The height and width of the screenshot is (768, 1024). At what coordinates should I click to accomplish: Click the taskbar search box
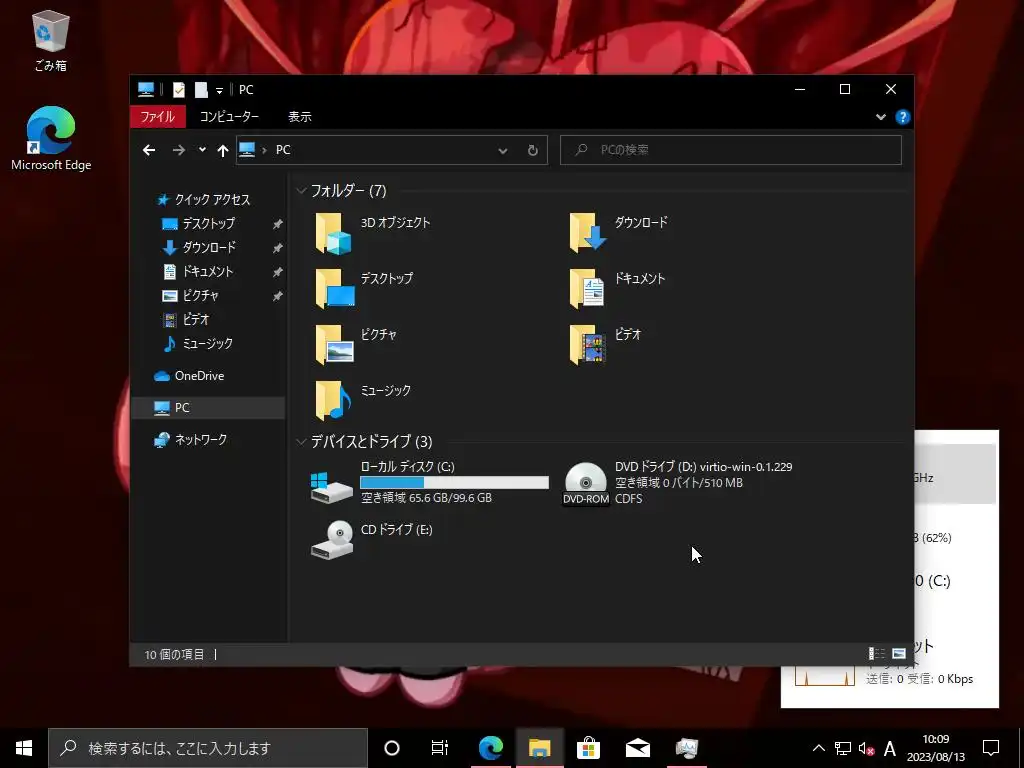click(x=208, y=748)
